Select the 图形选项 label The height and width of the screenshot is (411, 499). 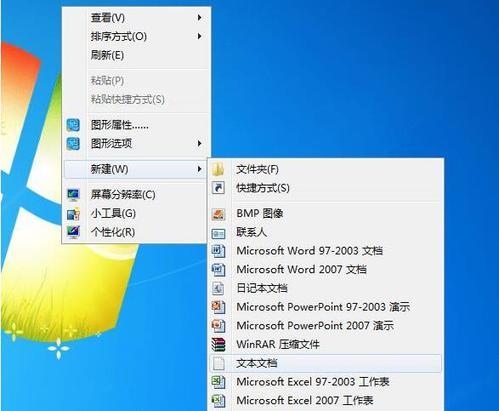111,144
